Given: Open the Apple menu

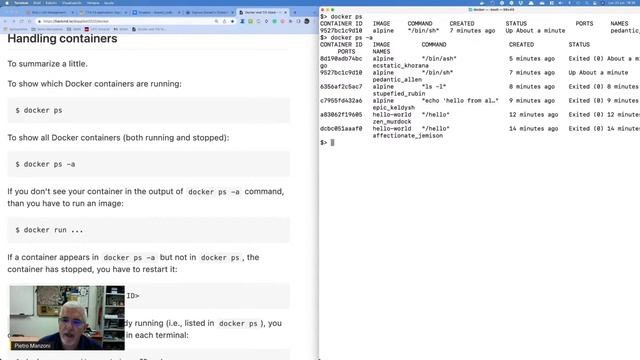Looking at the screenshot, I should (7, 3).
